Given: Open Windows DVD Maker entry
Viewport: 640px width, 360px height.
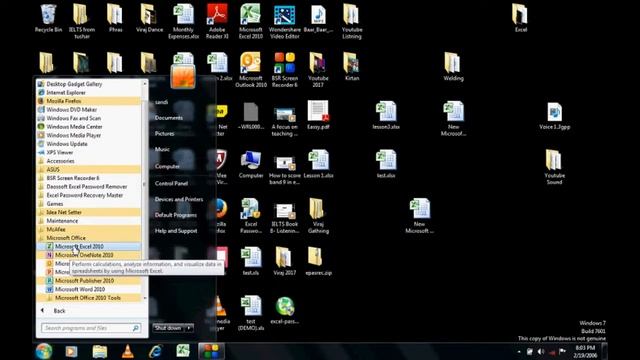Looking at the screenshot, I should 89,109.
